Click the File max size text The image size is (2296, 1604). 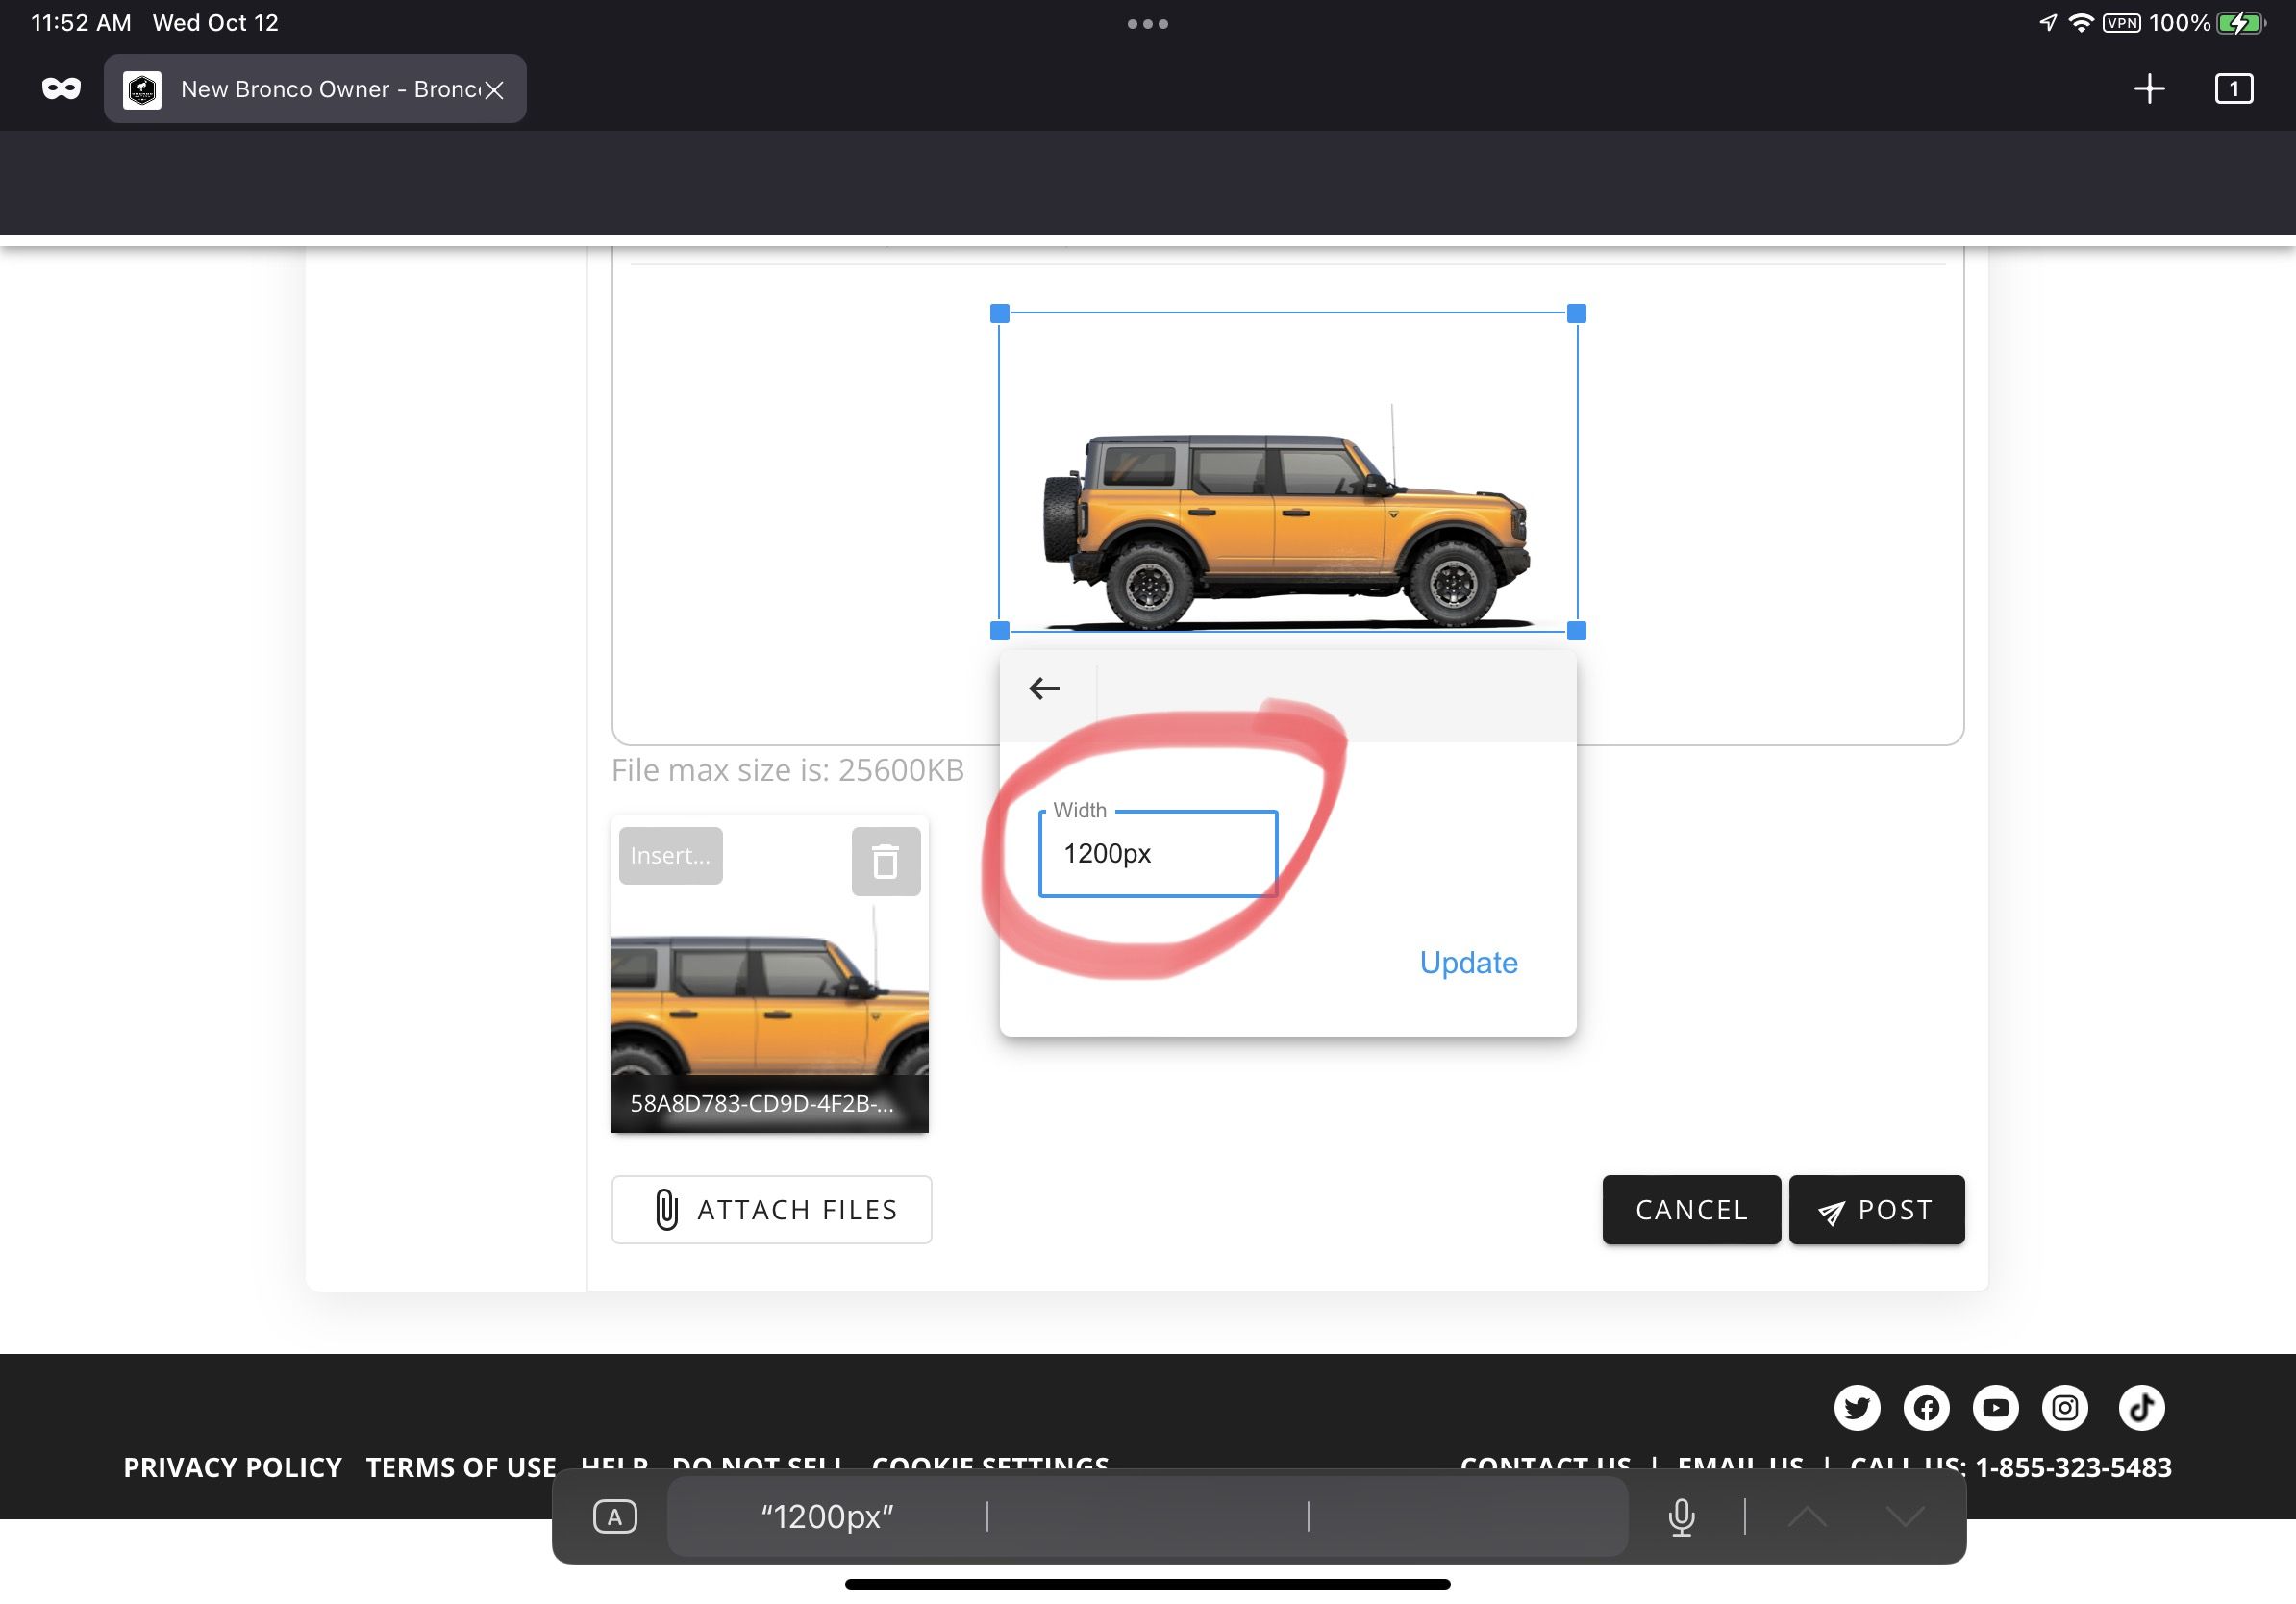(x=788, y=770)
